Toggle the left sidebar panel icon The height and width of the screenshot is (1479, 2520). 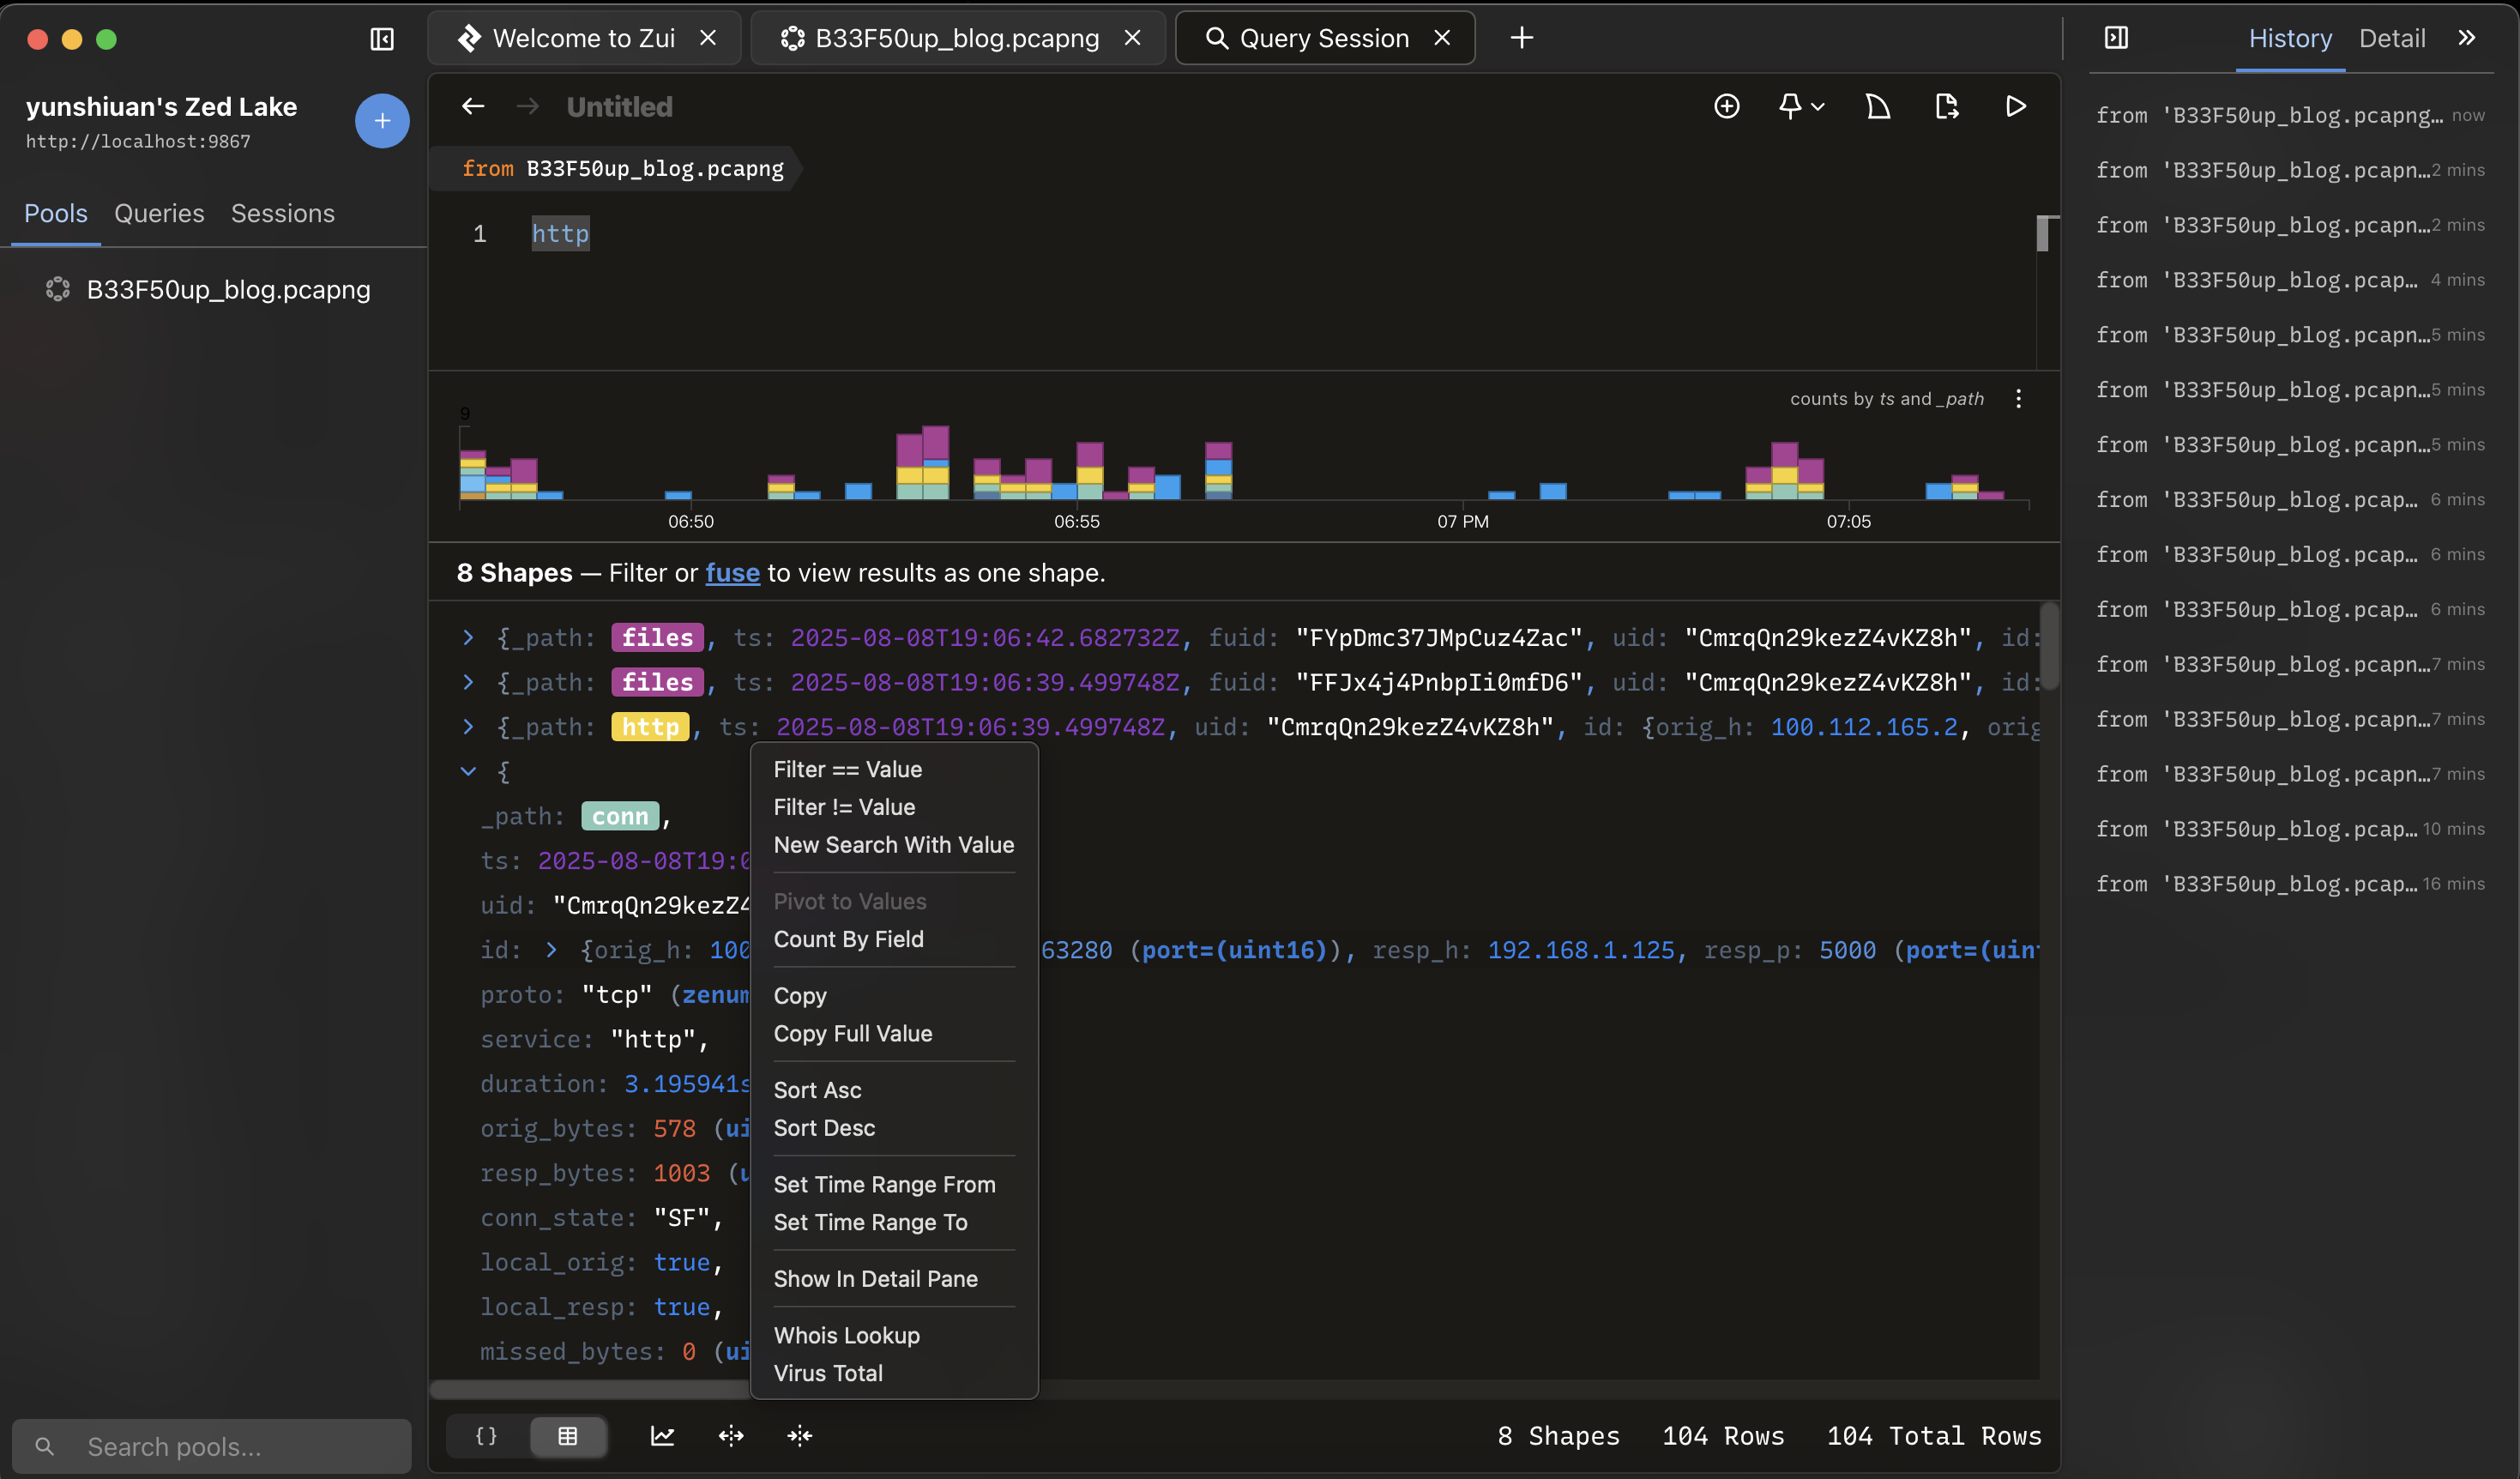[382, 39]
